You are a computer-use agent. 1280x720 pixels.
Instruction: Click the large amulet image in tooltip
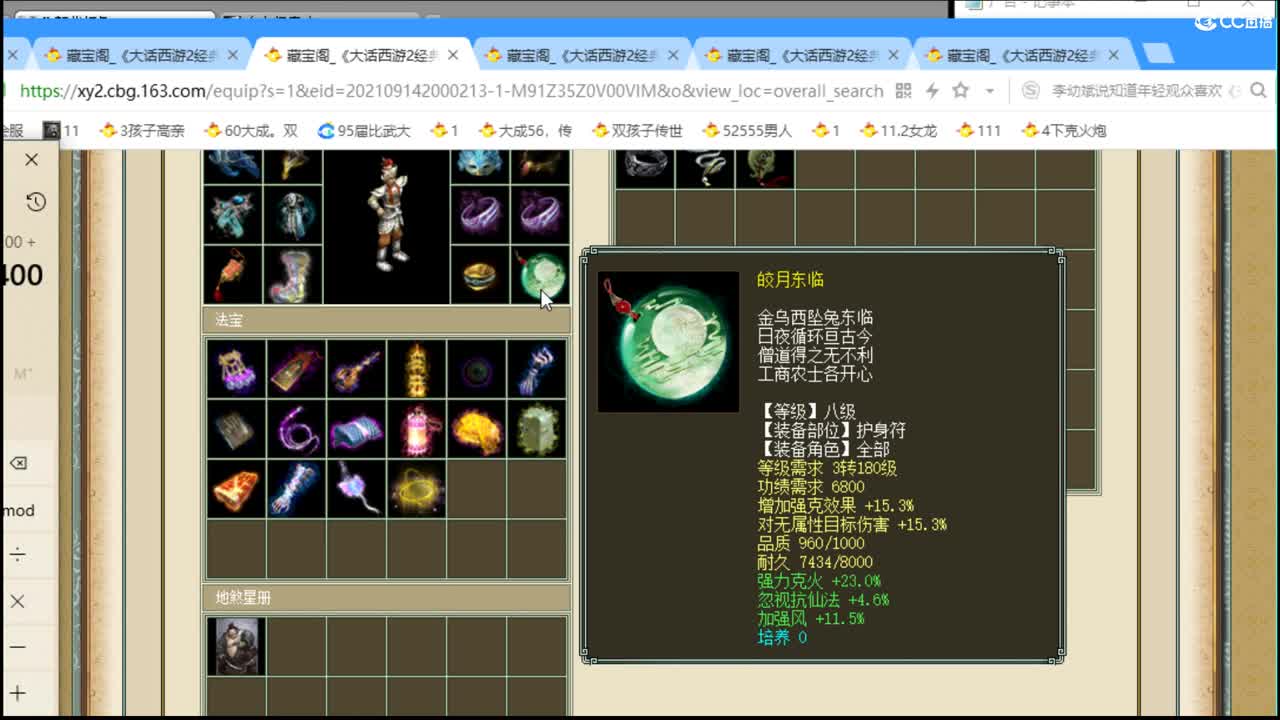pyautogui.click(x=668, y=342)
